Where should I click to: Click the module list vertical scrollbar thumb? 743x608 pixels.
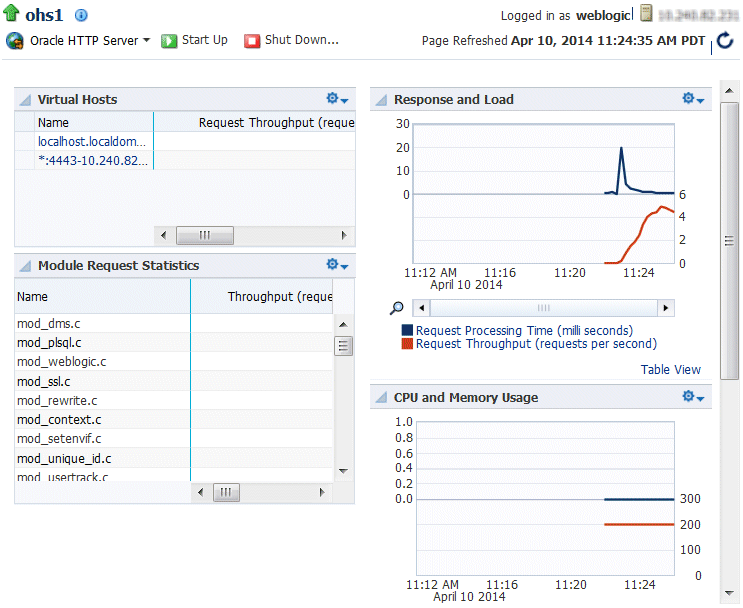pos(344,345)
